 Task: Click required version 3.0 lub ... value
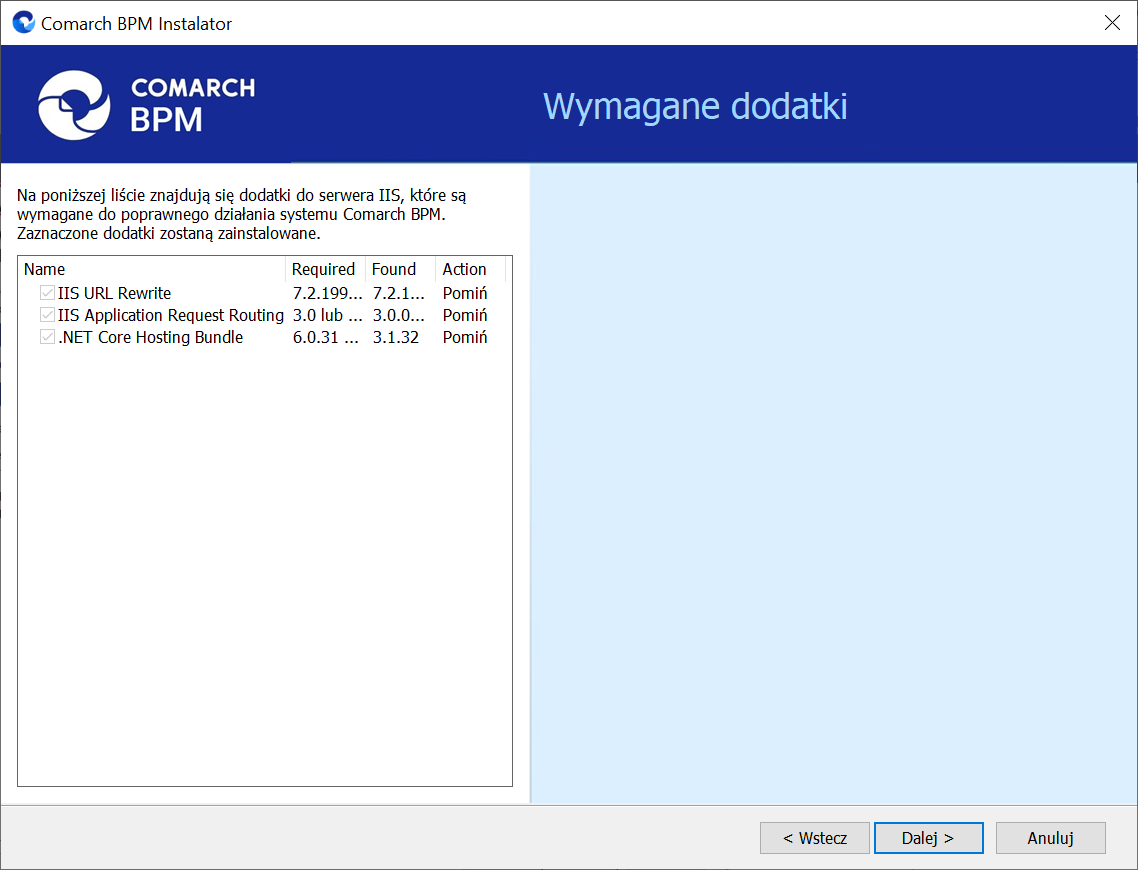(327, 315)
